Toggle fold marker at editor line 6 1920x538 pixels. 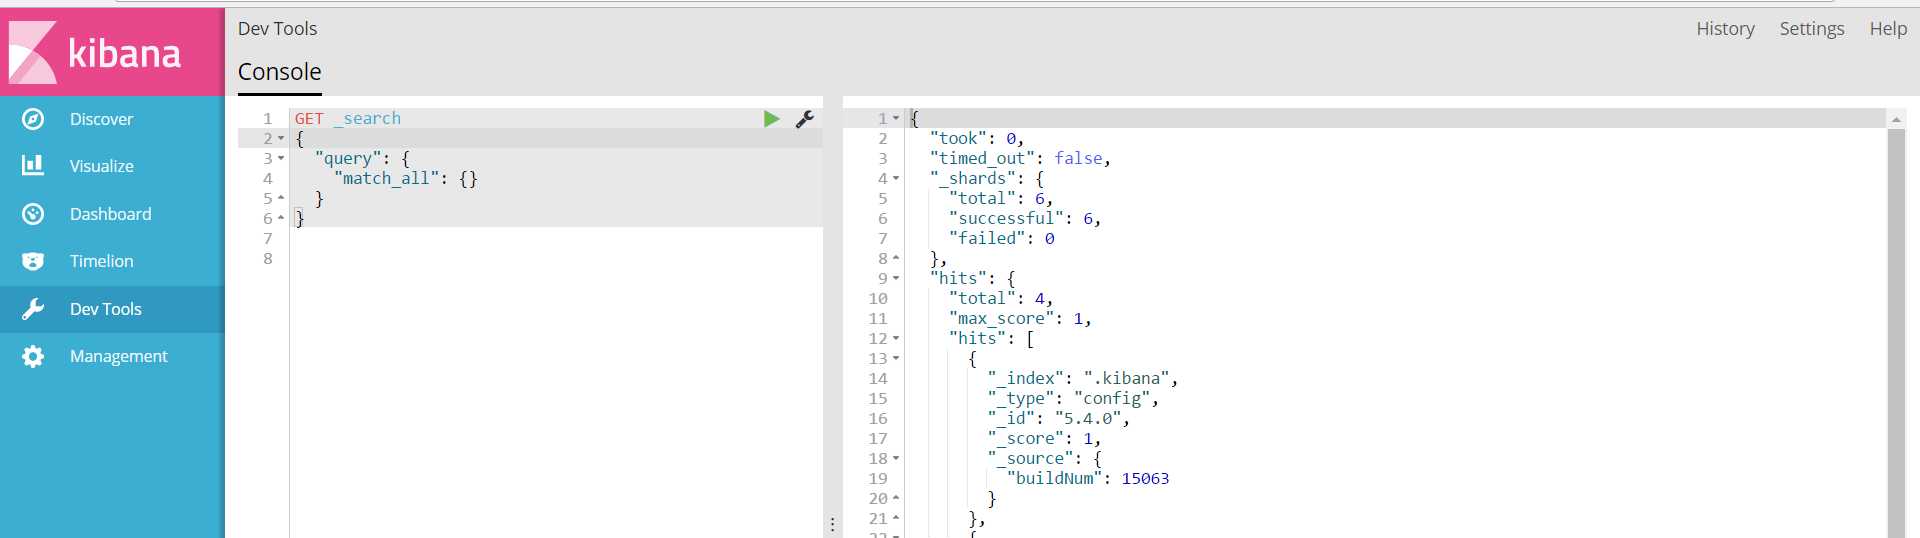[x=281, y=218]
